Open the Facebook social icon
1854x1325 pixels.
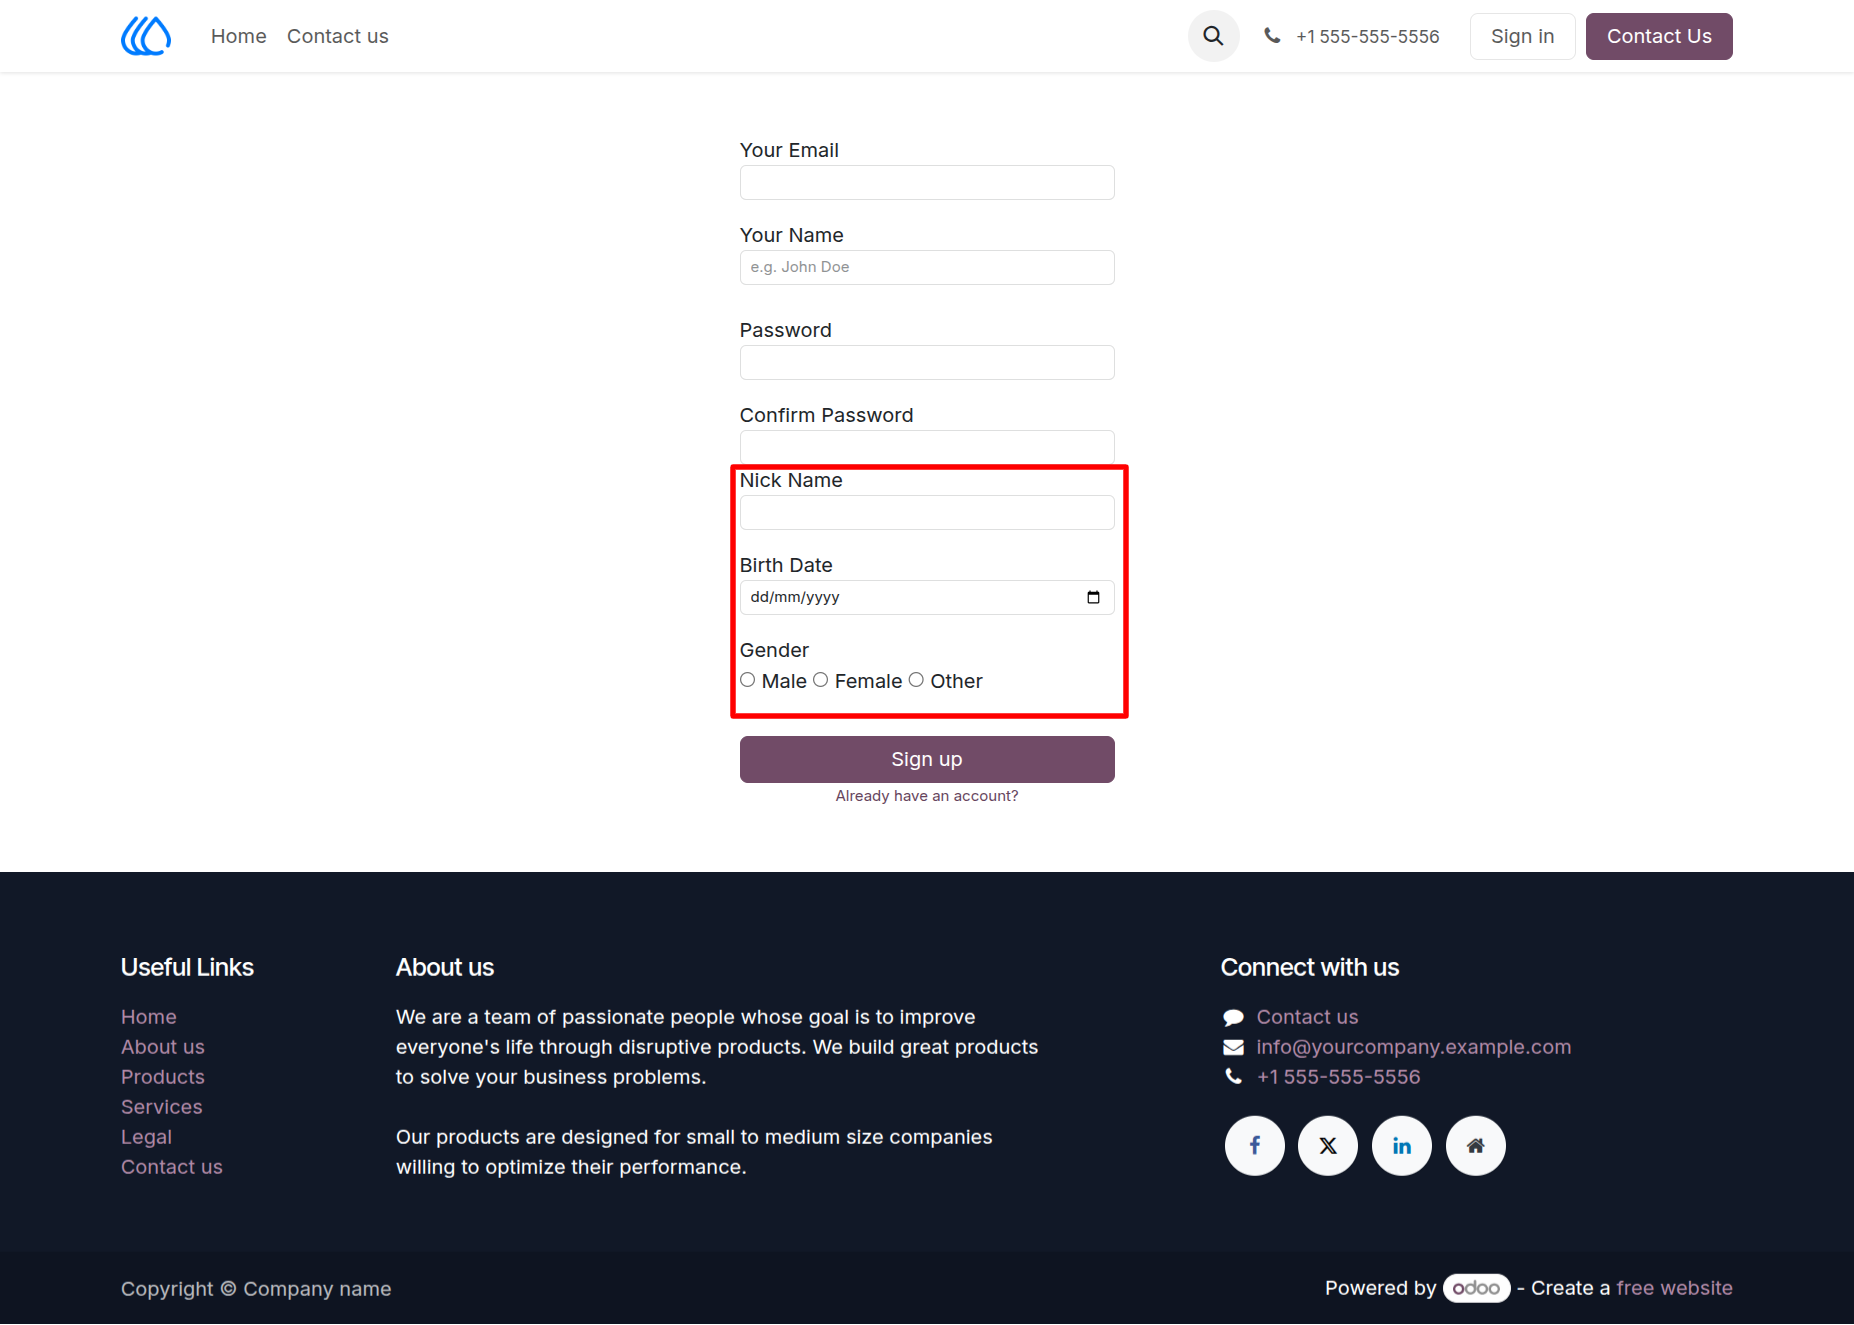[x=1254, y=1145]
